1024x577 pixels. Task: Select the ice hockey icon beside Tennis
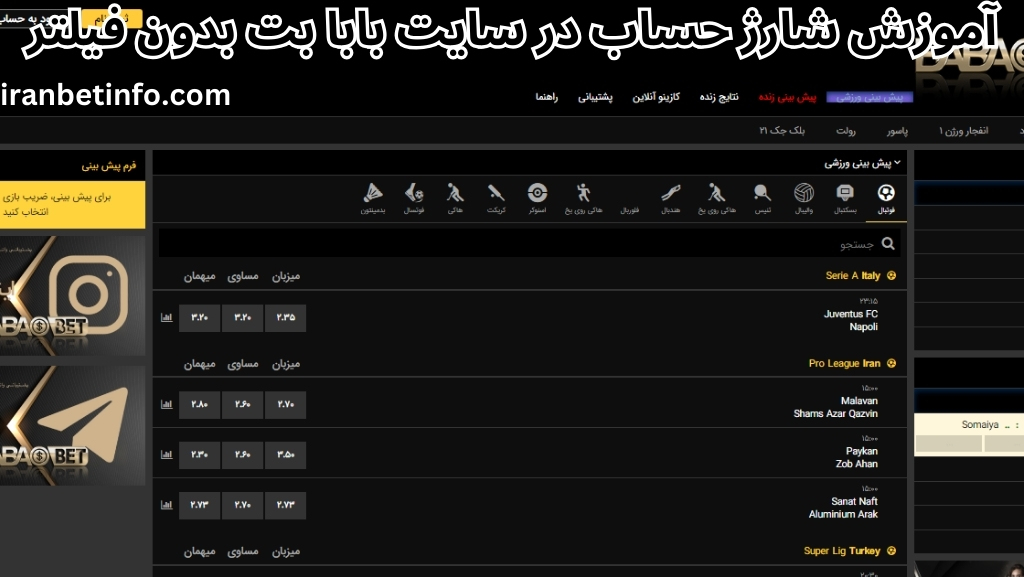716,198
